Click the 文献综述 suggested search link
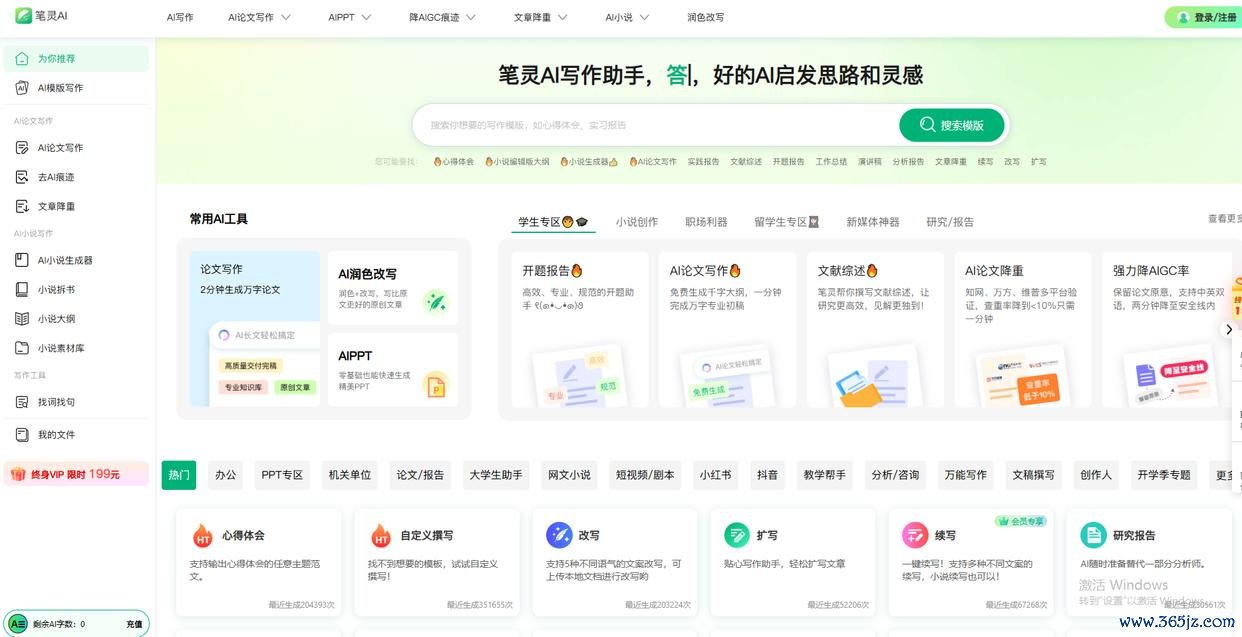 (x=746, y=161)
